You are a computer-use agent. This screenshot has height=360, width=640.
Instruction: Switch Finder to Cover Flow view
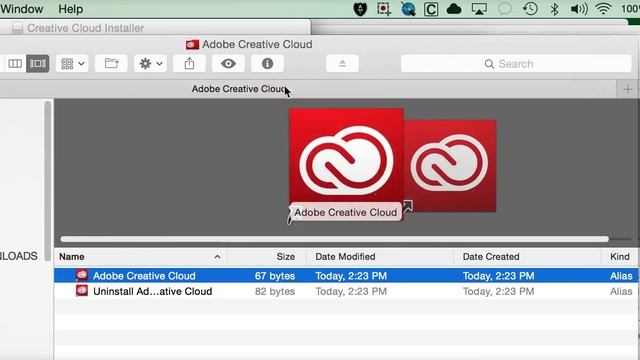38,64
